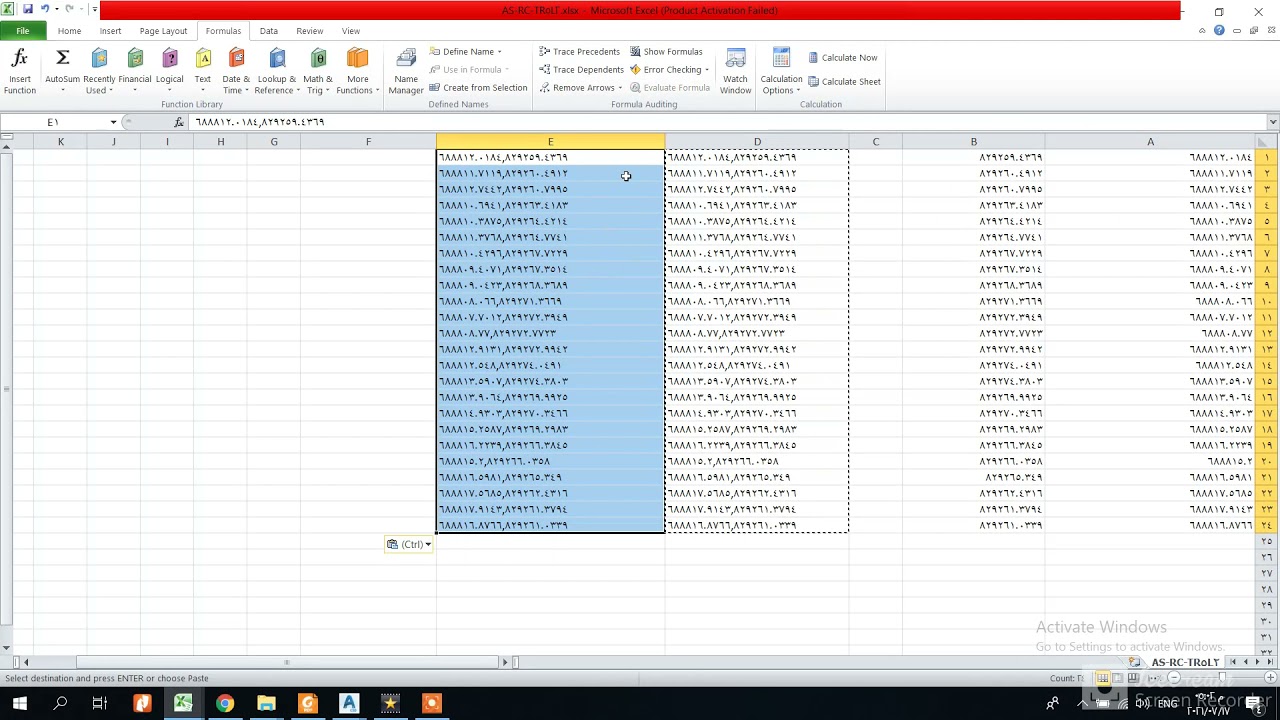Click Trace Dependents
The image size is (1280, 720).
(x=581, y=70)
